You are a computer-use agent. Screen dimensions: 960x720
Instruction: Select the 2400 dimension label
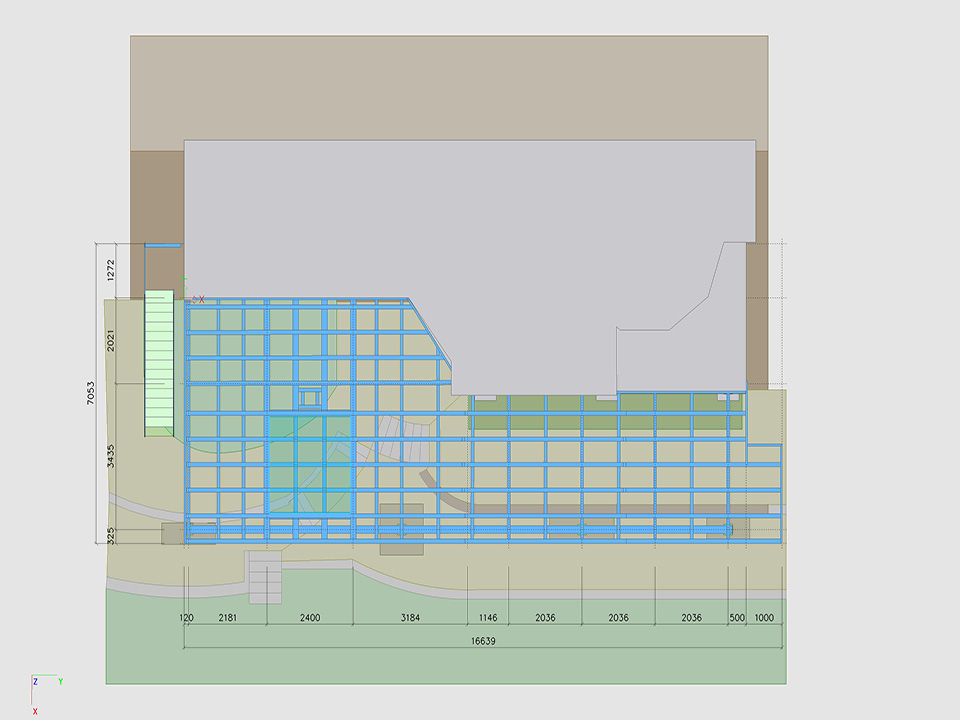309,618
